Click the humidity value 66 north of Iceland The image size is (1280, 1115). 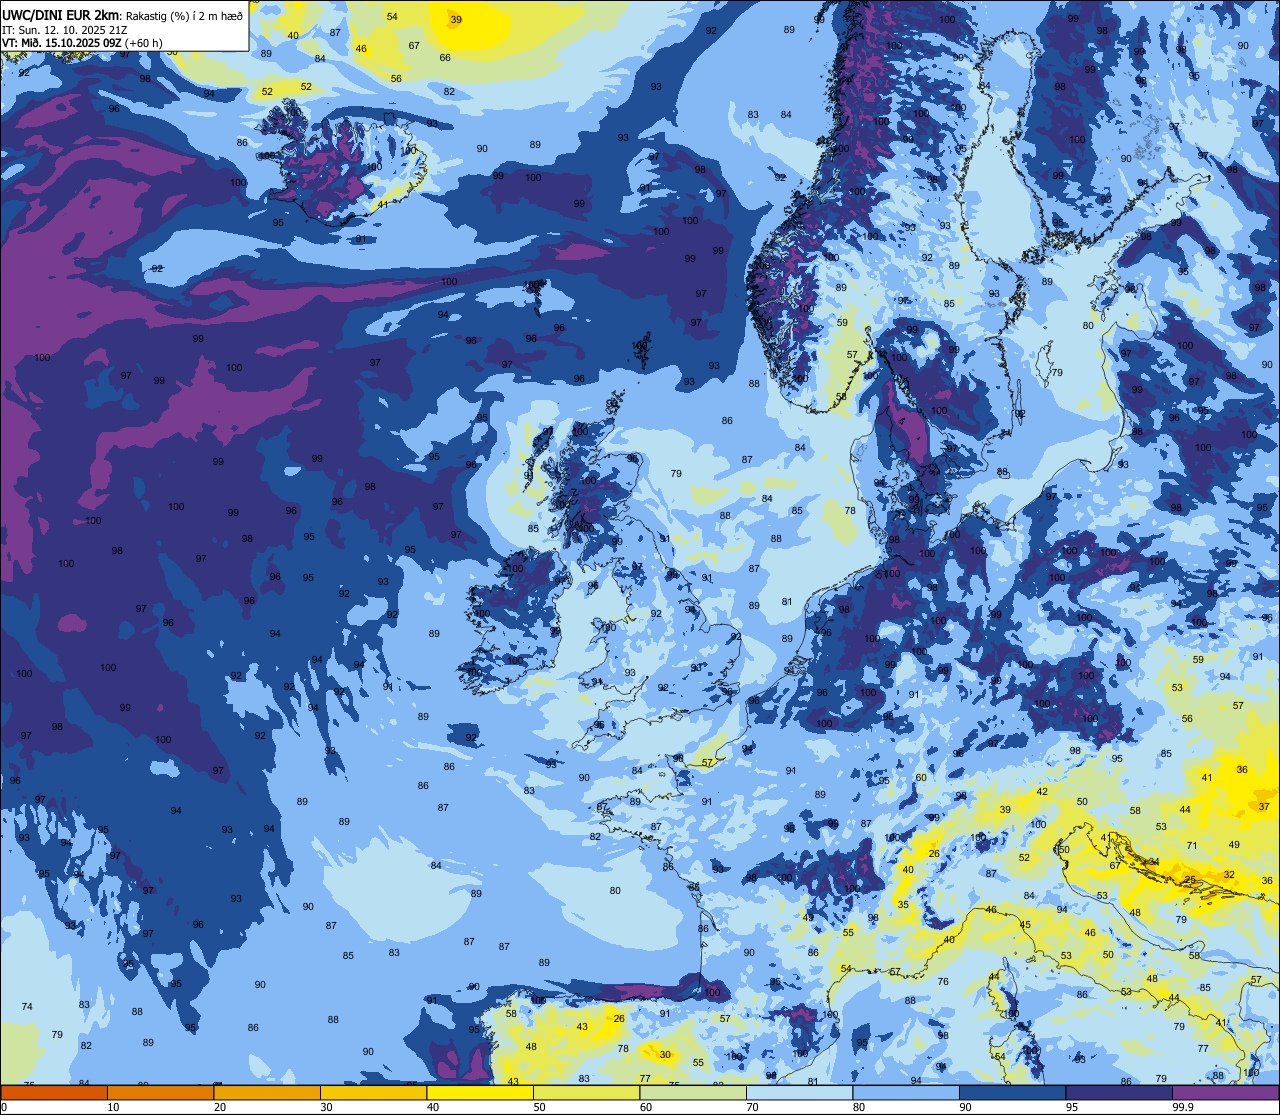445,58
